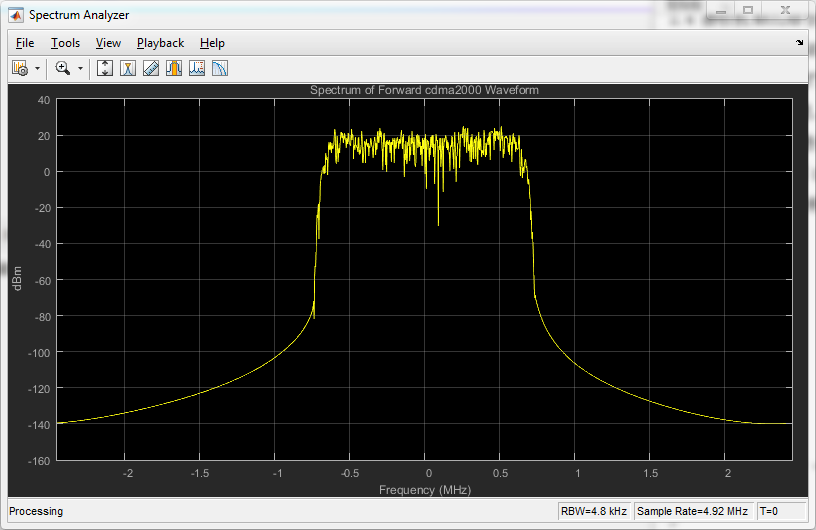Expand dropdown arrow beside Zoom tool
816x530 pixels.
(80, 68)
